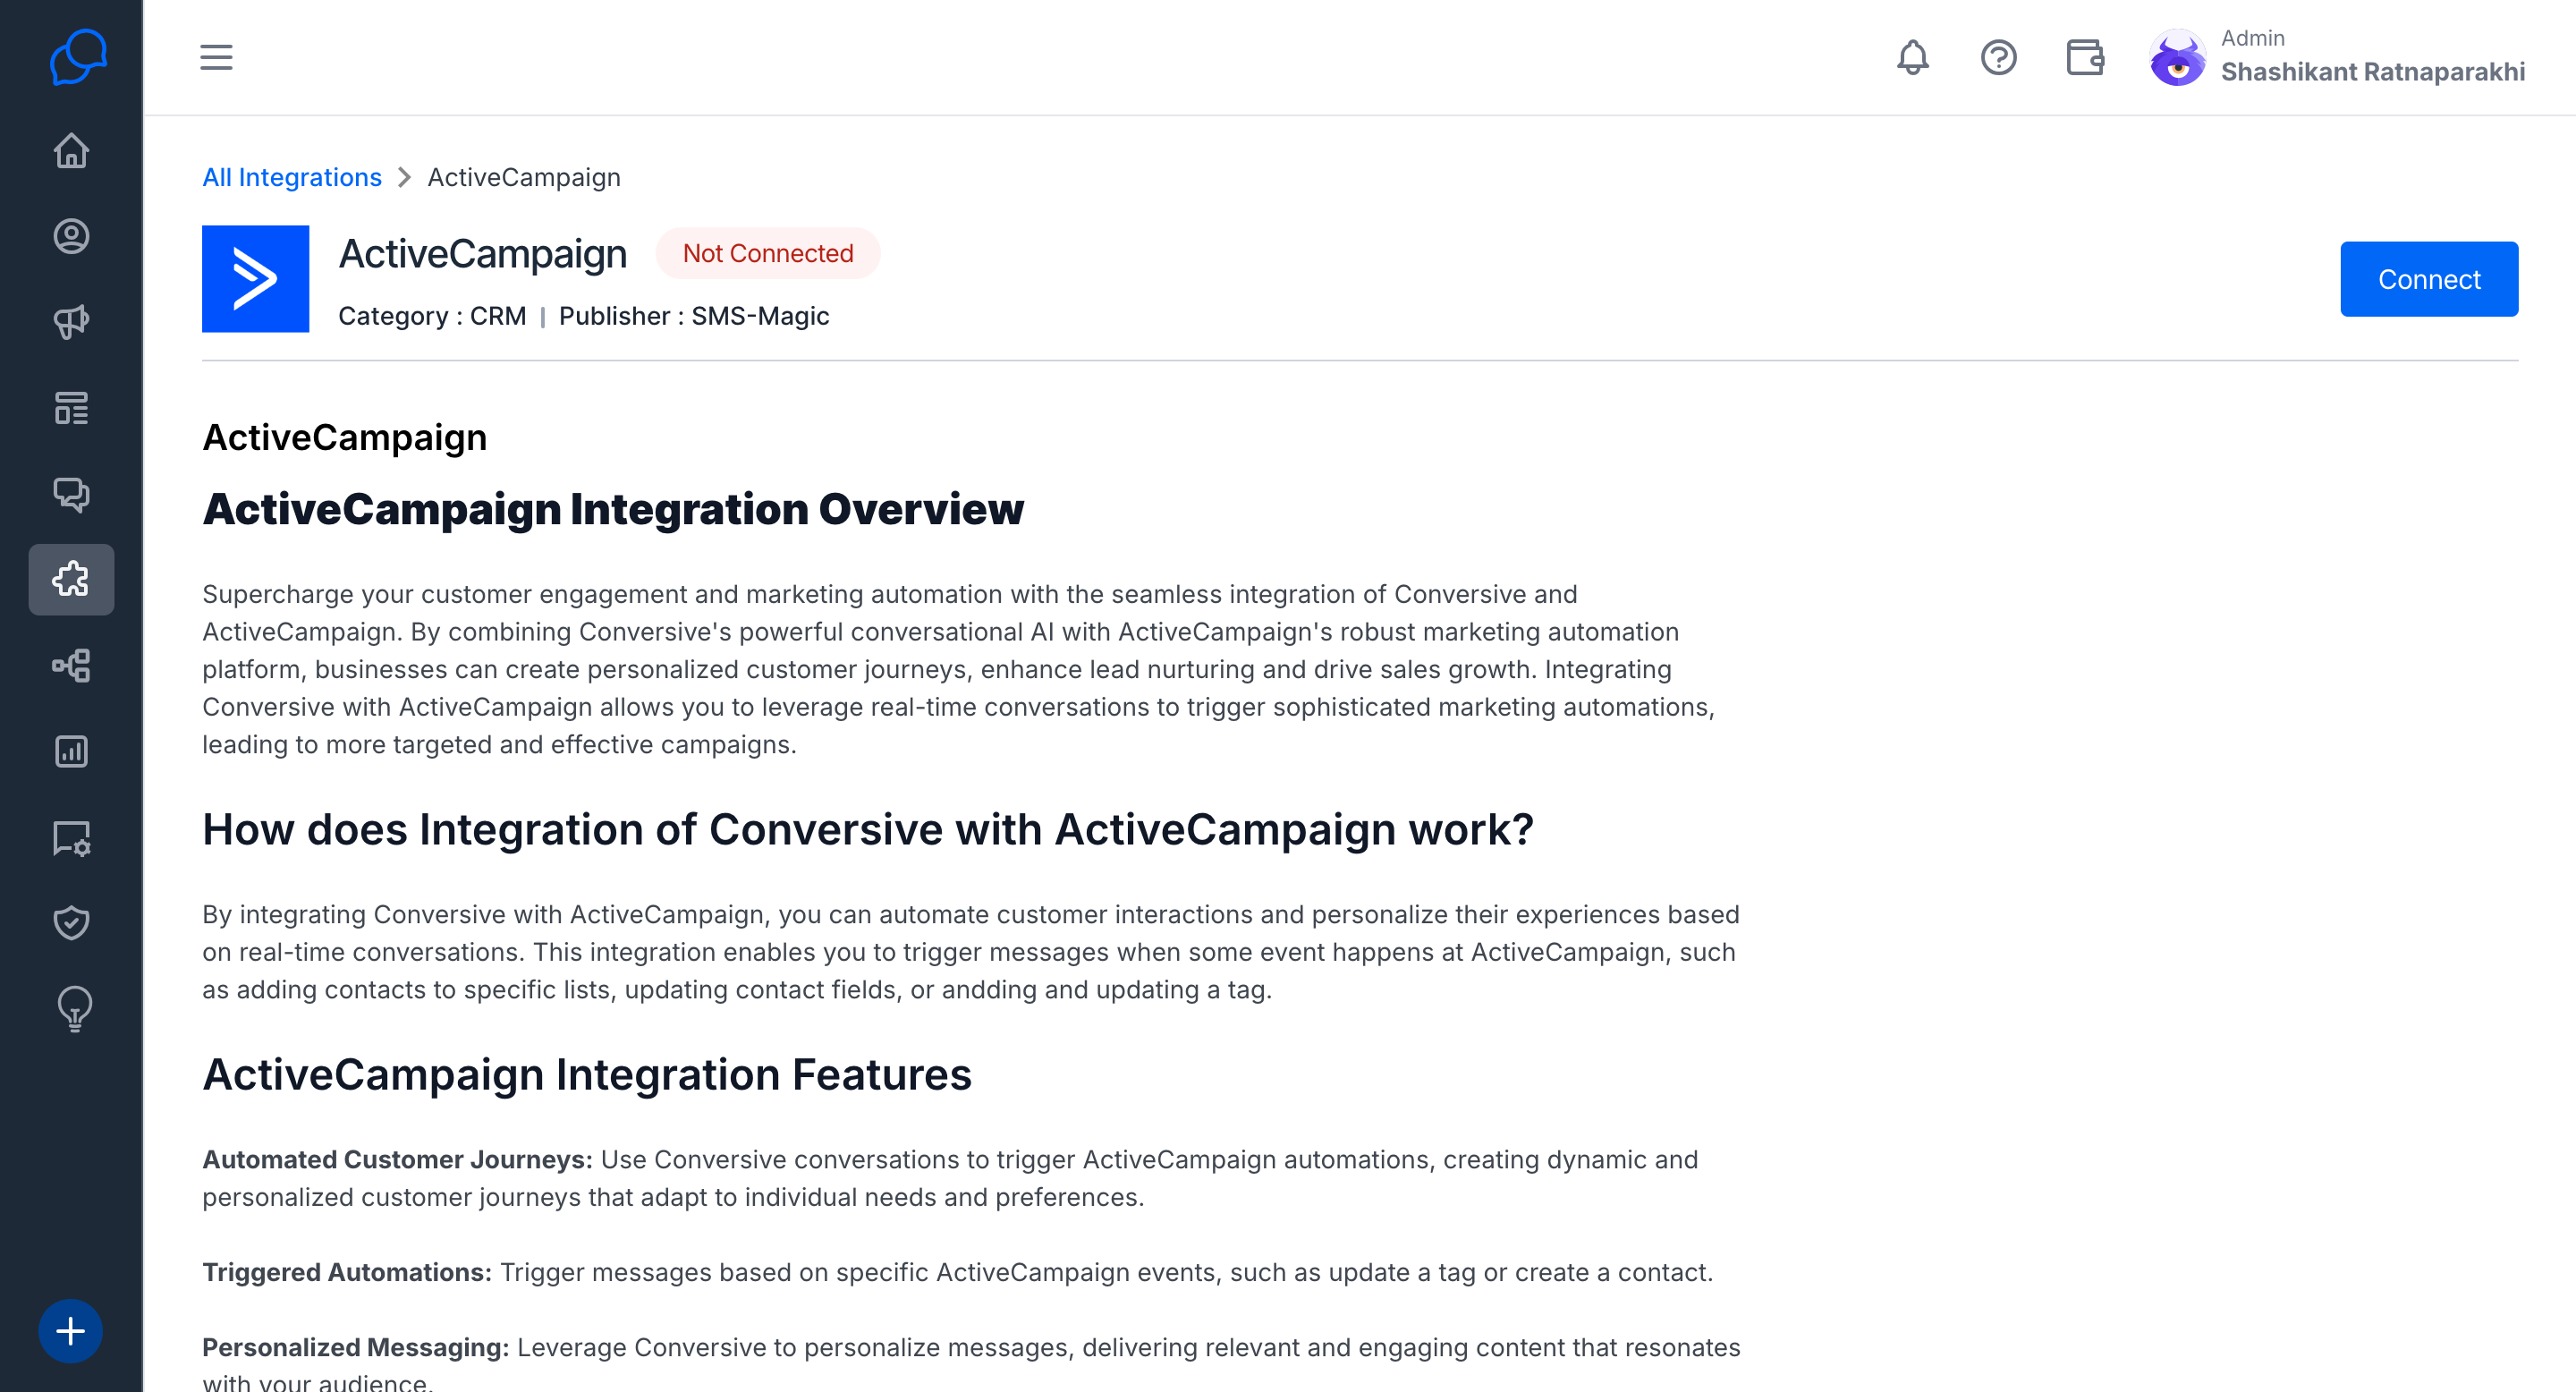Open the Shashikant Ratnaparakhi profile menu

pyautogui.click(x=2336, y=57)
